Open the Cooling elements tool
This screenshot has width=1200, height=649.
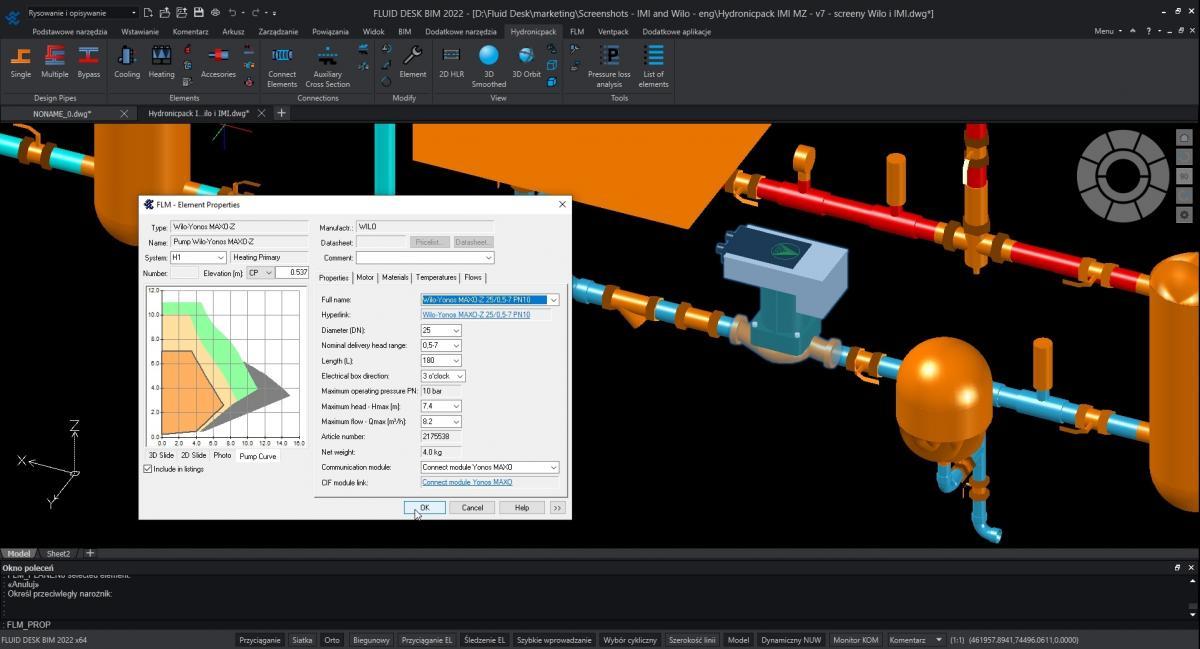point(127,62)
